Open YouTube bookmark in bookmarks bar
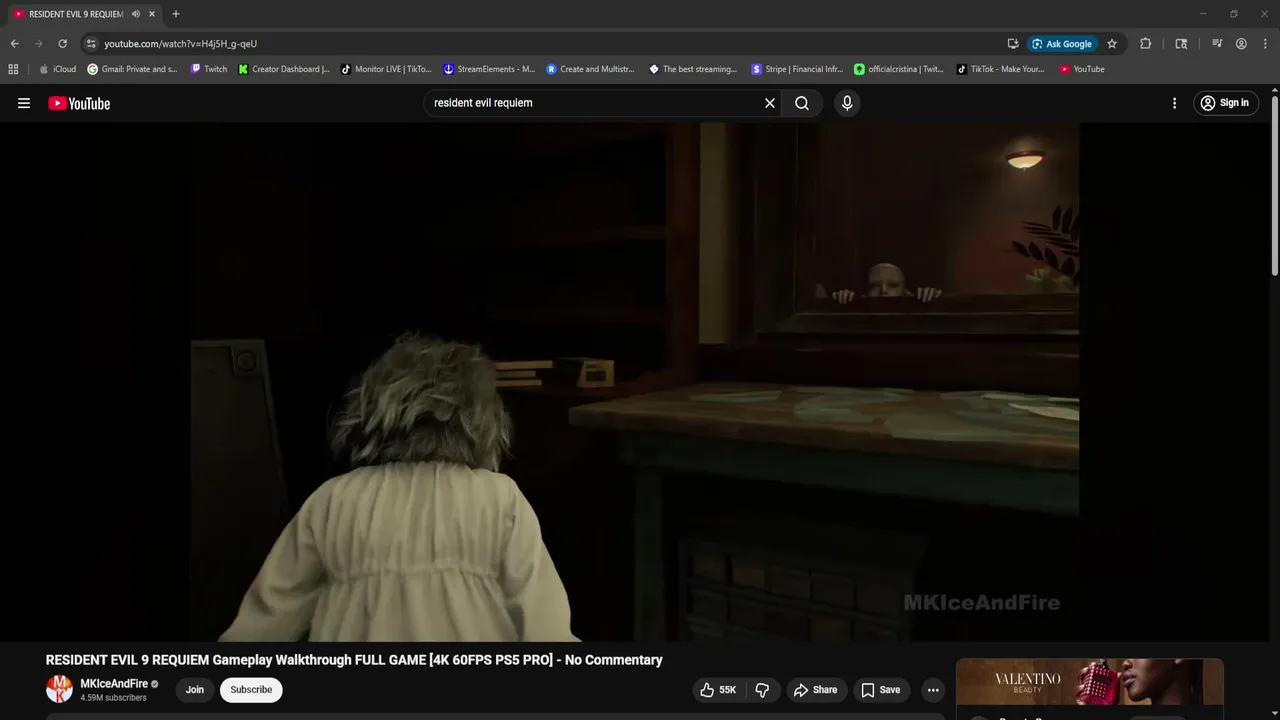Screen dimensions: 1280x720 point(1082,69)
